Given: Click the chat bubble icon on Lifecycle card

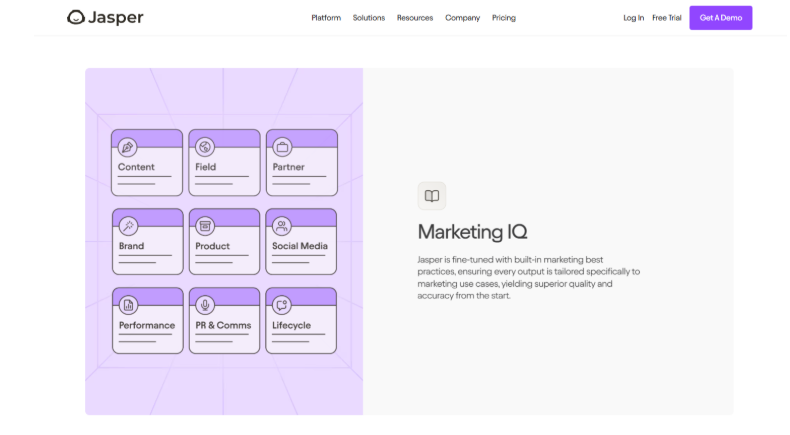Looking at the screenshot, I should pos(282,305).
